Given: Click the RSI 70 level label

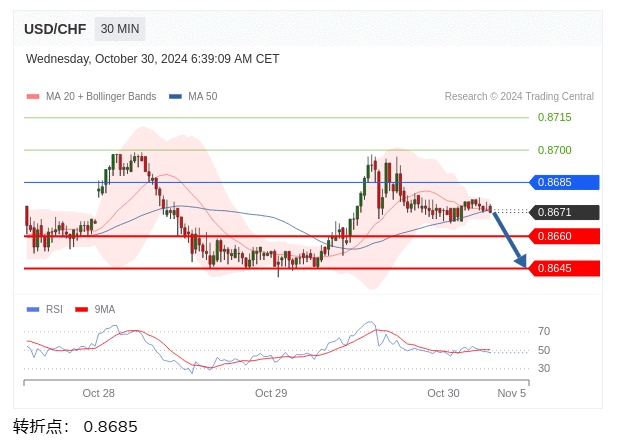Looking at the screenshot, I should click(x=544, y=332).
